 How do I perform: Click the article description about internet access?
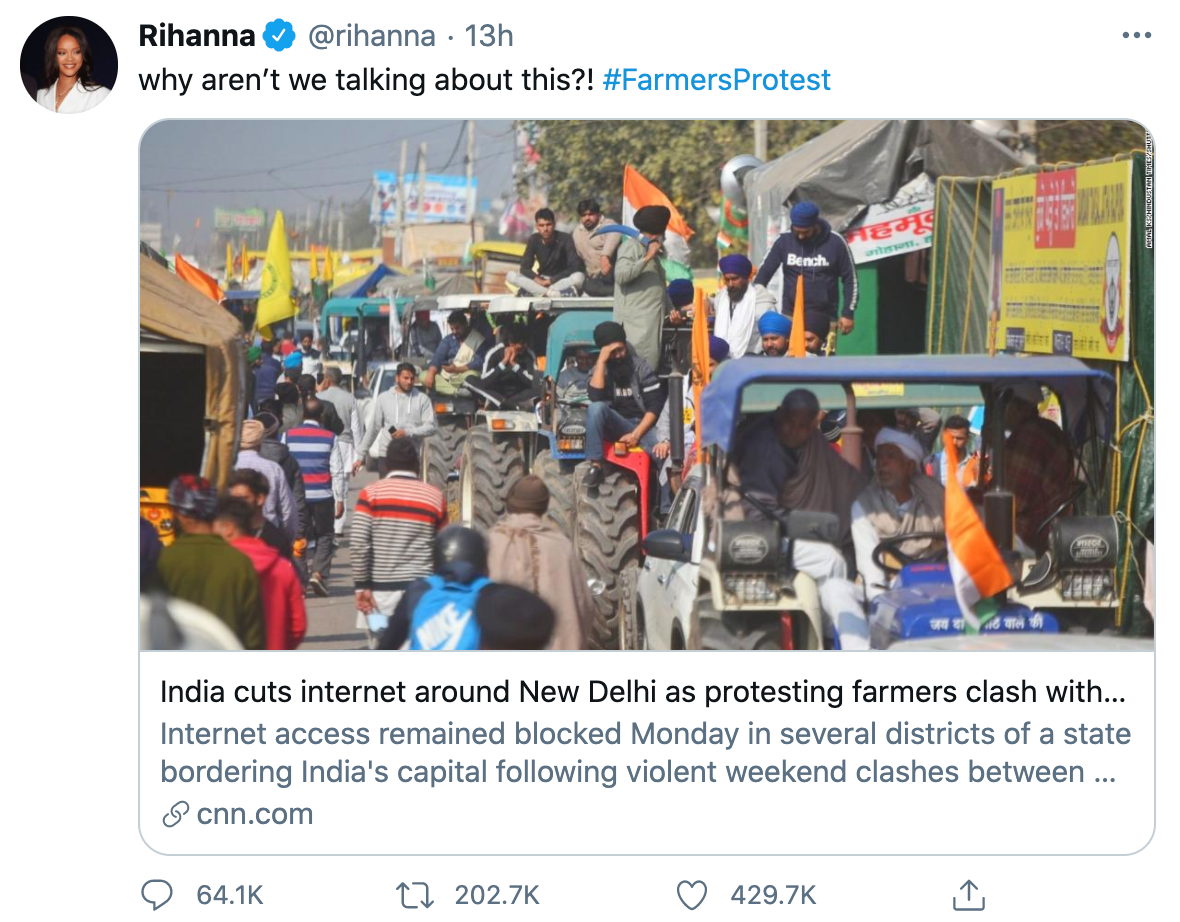point(645,752)
